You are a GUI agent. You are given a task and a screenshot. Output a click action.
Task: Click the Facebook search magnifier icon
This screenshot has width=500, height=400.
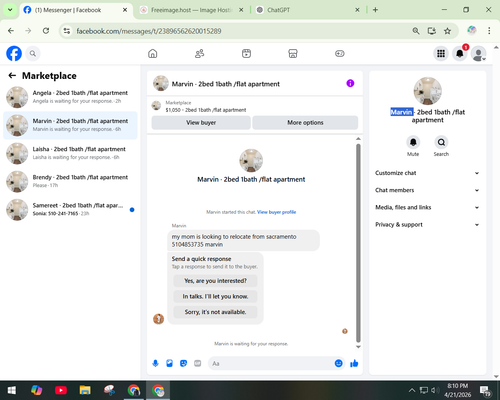[x=33, y=53]
